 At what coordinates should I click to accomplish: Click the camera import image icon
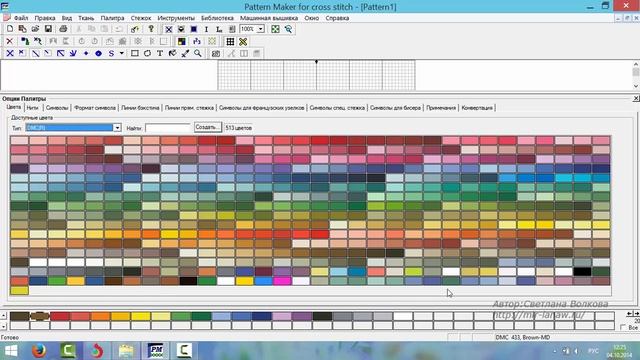coord(216,53)
